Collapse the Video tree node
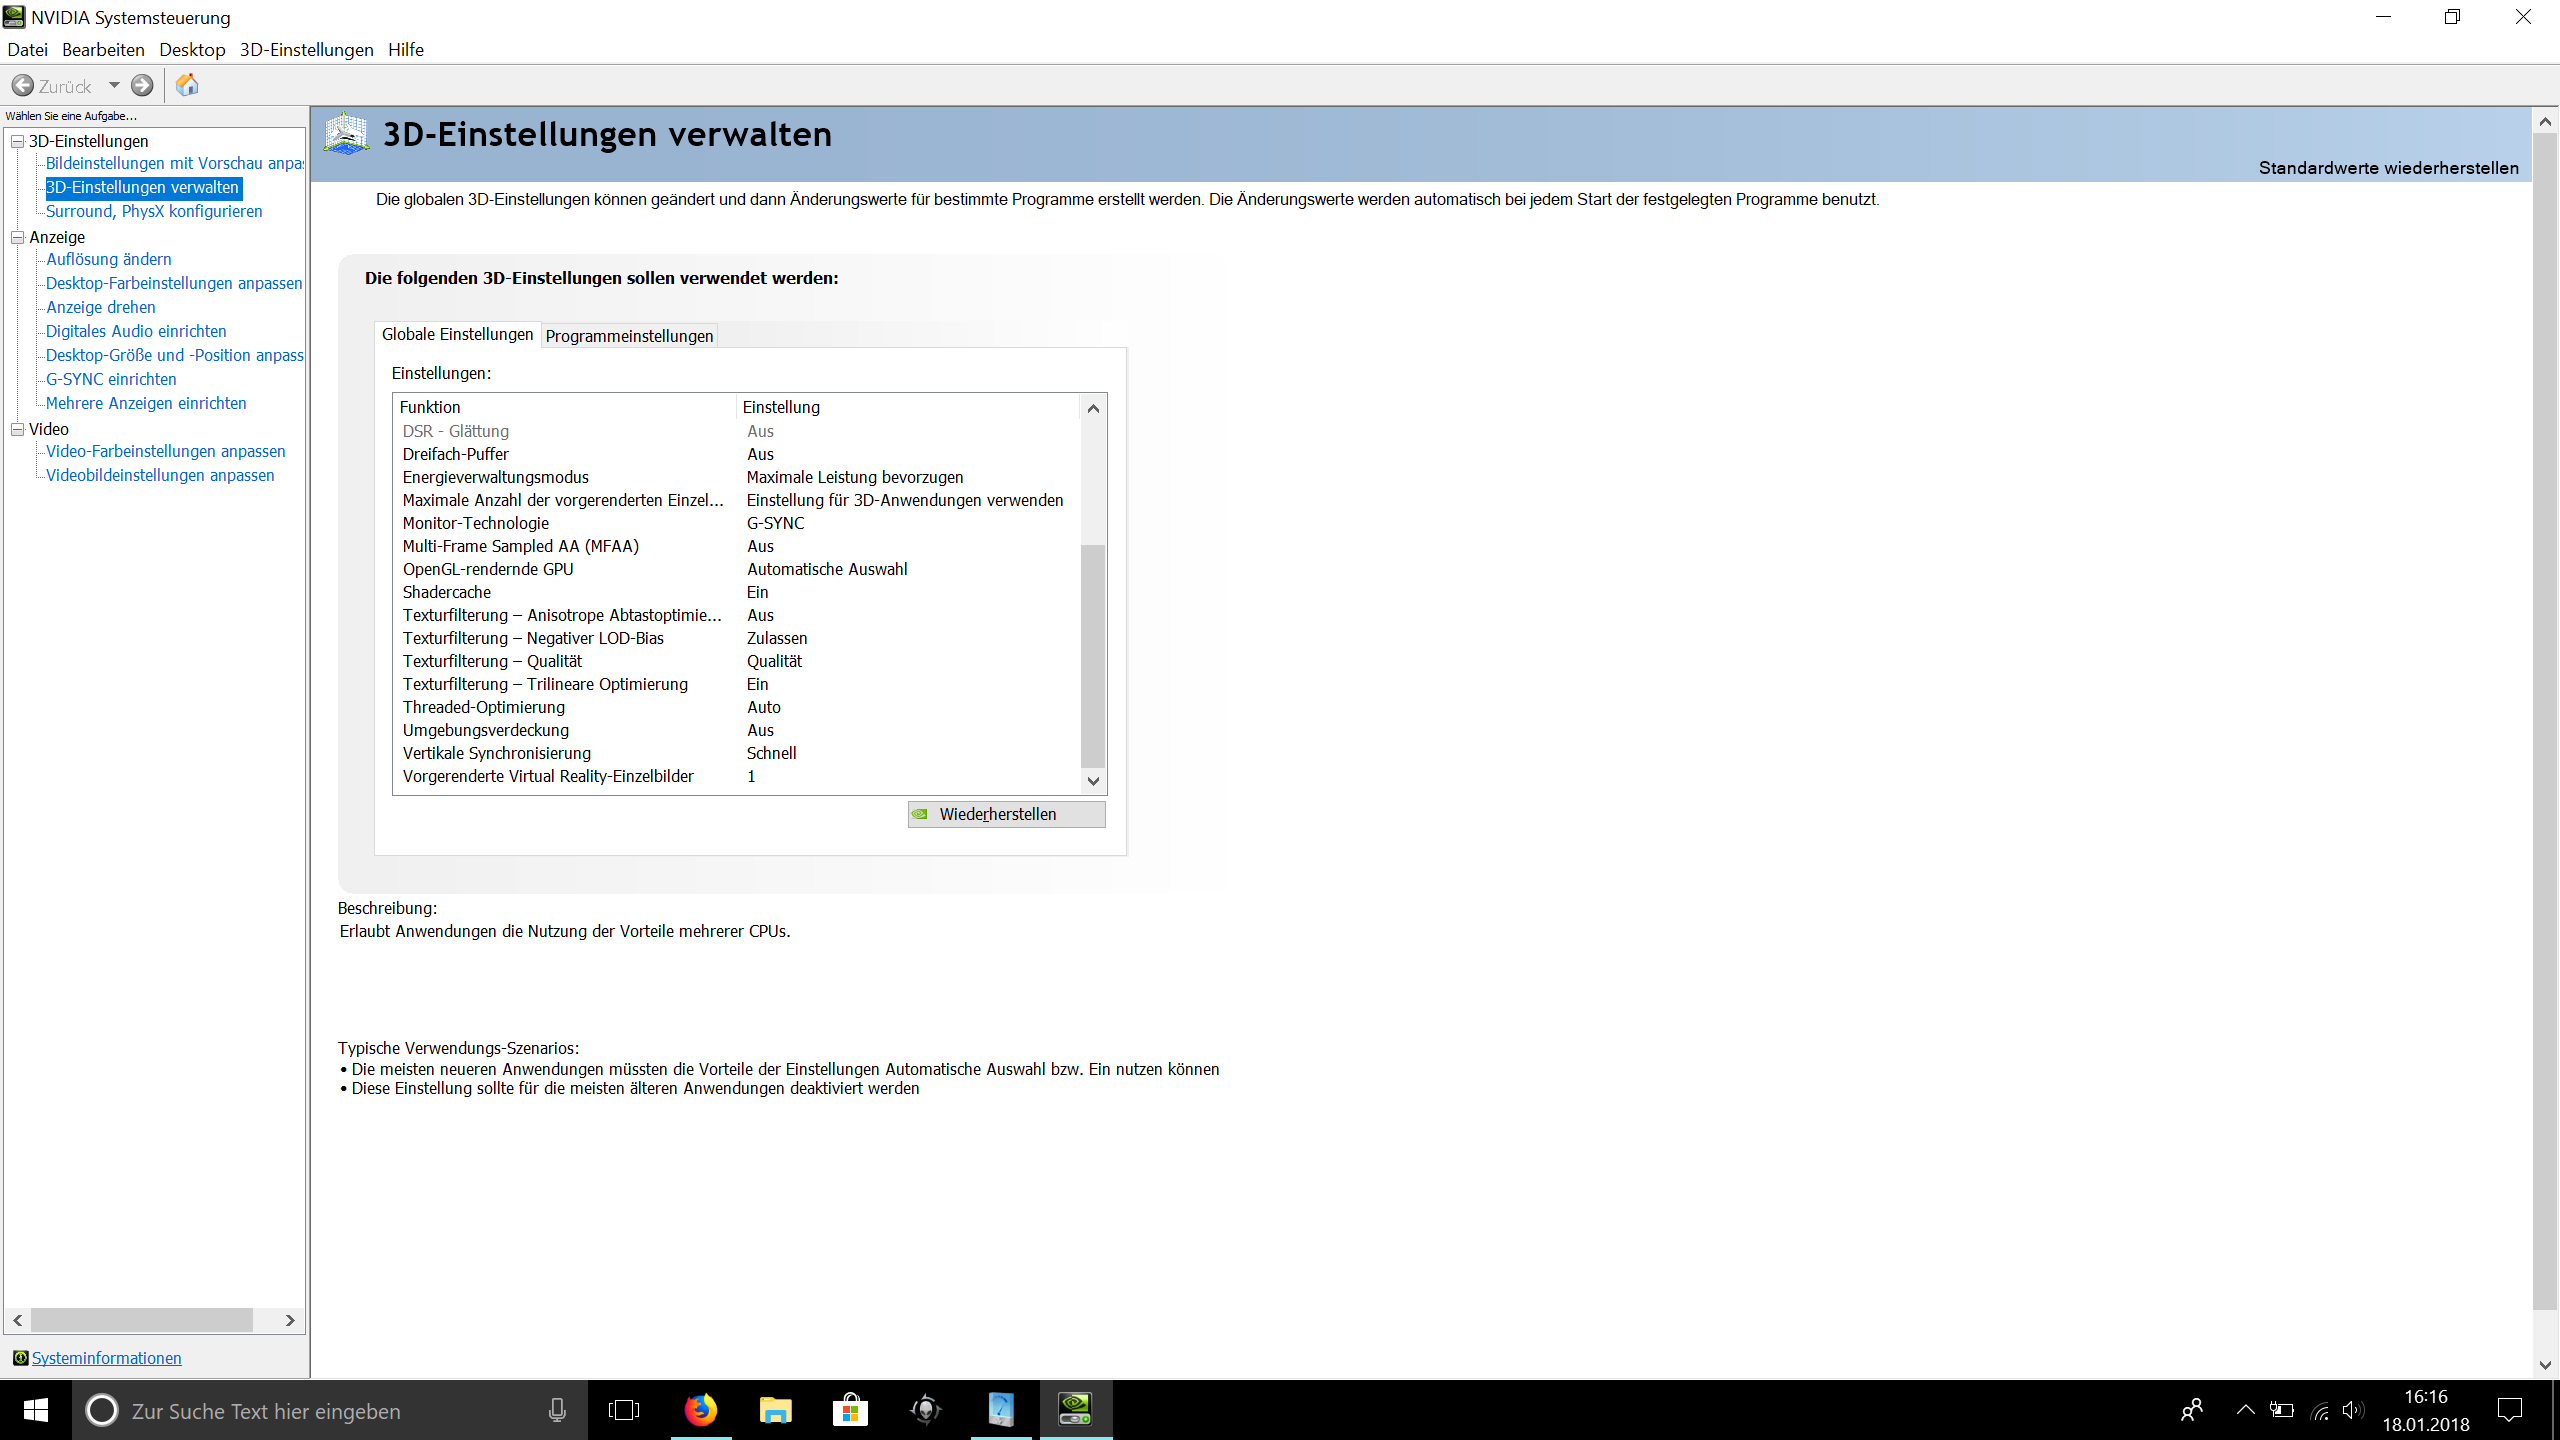Image resolution: width=2560 pixels, height=1440 pixels. pyautogui.click(x=17, y=429)
